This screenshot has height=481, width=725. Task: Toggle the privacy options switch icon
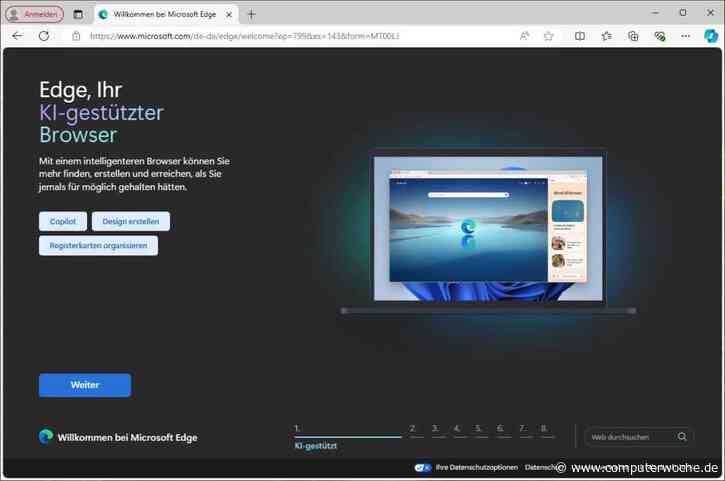click(423, 468)
